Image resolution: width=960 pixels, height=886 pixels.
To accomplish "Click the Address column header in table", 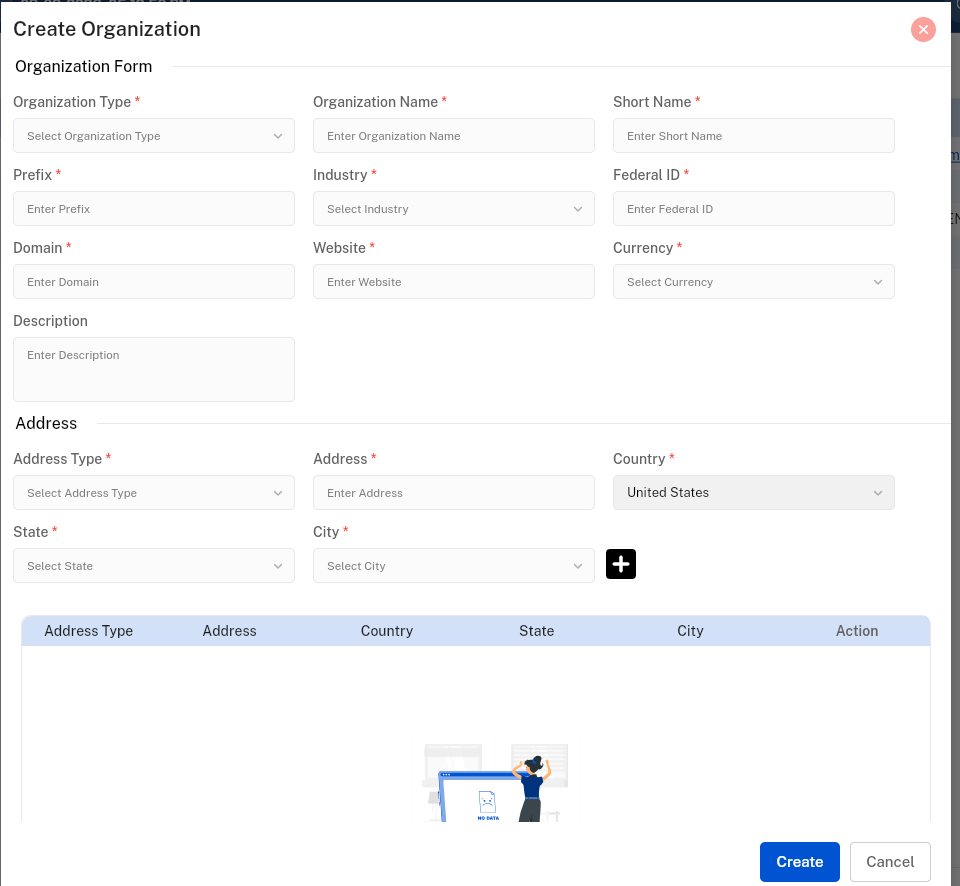I will (230, 631).
